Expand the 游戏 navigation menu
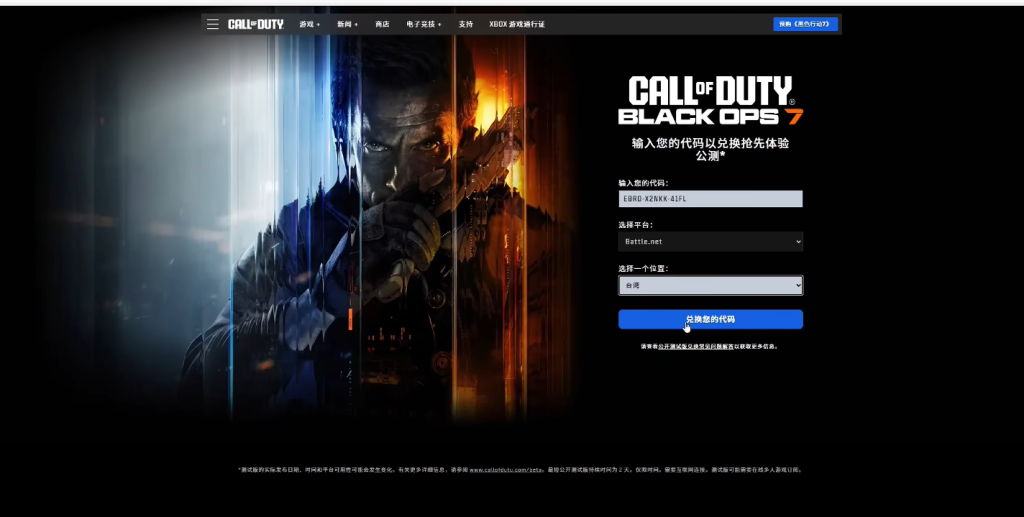Viewport: 1024px width, 517px height. pyautogui.click(x=309, y=24)
